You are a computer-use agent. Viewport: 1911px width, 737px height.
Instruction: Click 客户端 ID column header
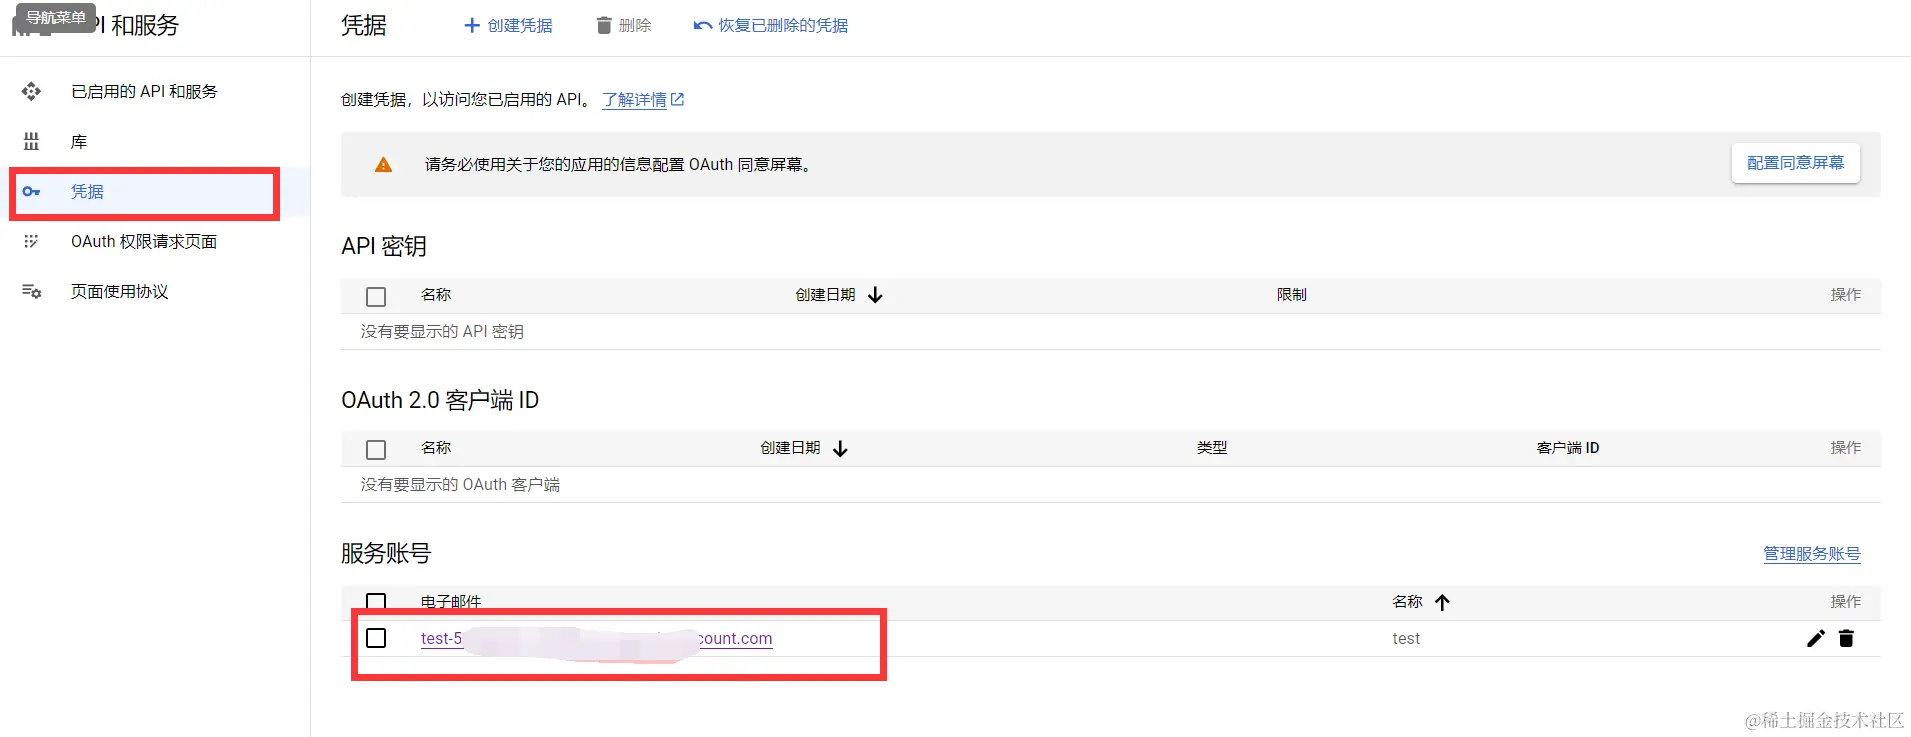click(1567, 448)
